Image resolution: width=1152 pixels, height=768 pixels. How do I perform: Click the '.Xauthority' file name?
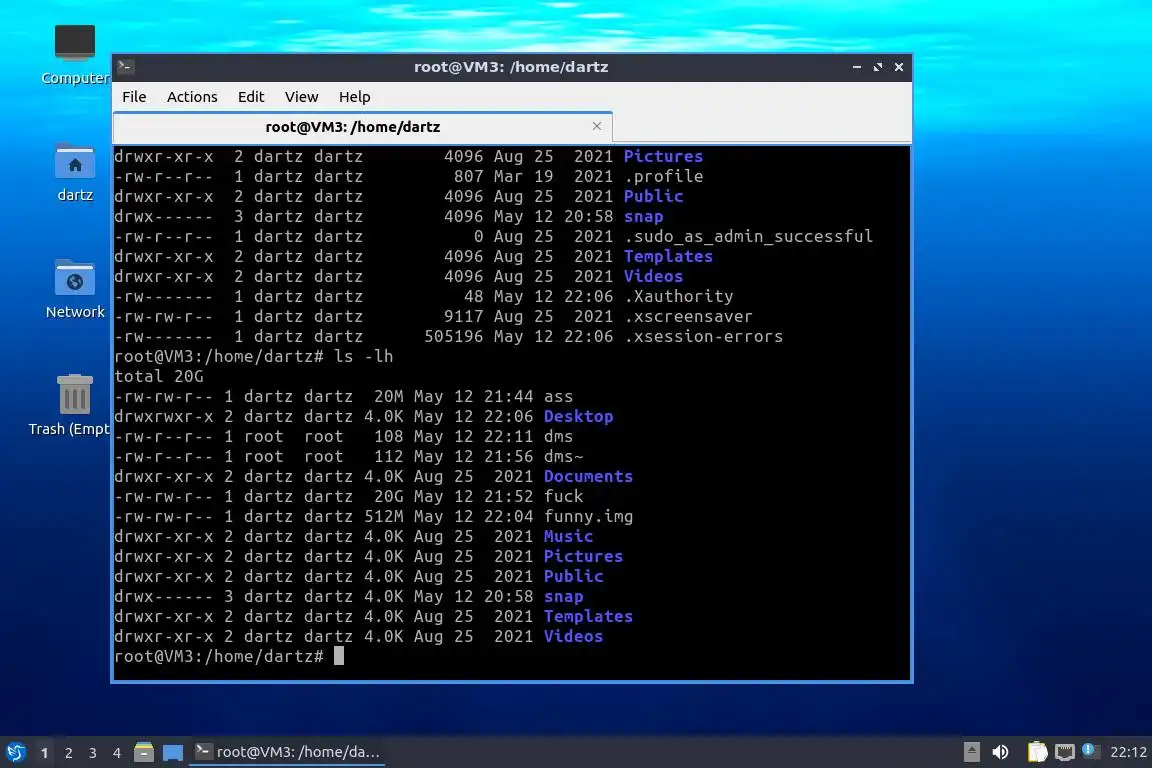(x=679, y=296)
